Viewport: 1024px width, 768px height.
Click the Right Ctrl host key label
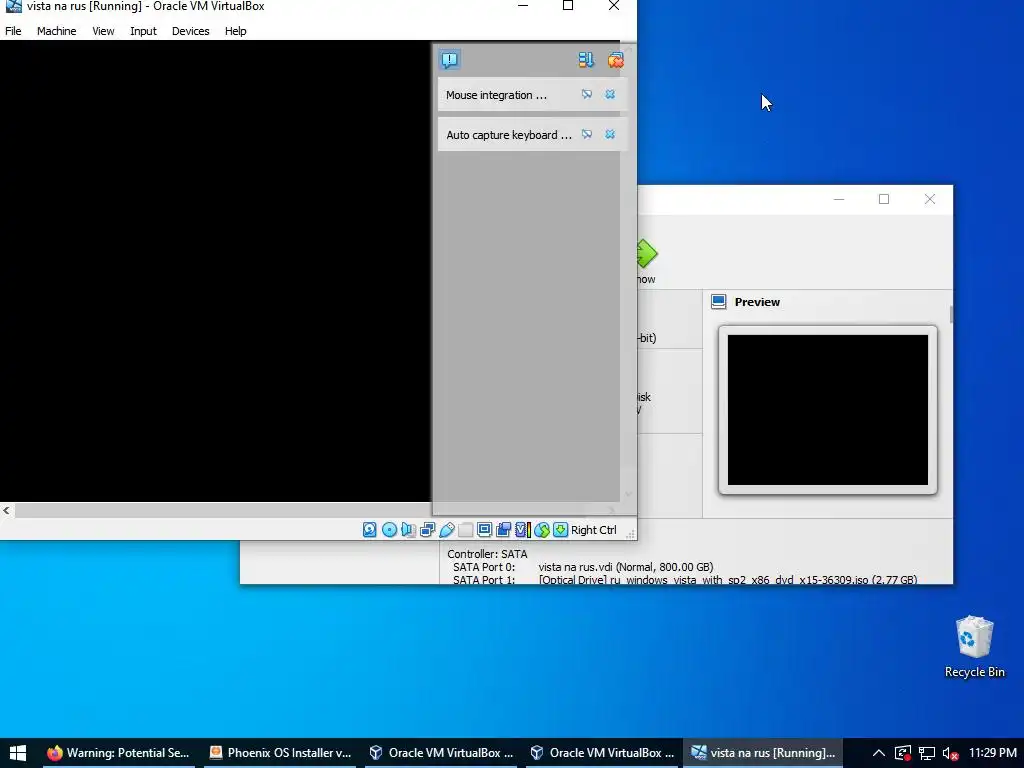click(x=594, y=530)
